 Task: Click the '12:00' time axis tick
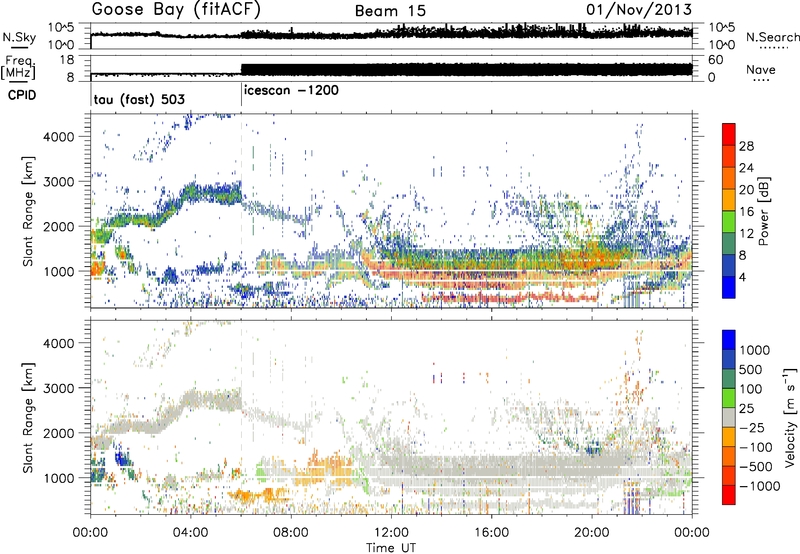click(391, 533)
